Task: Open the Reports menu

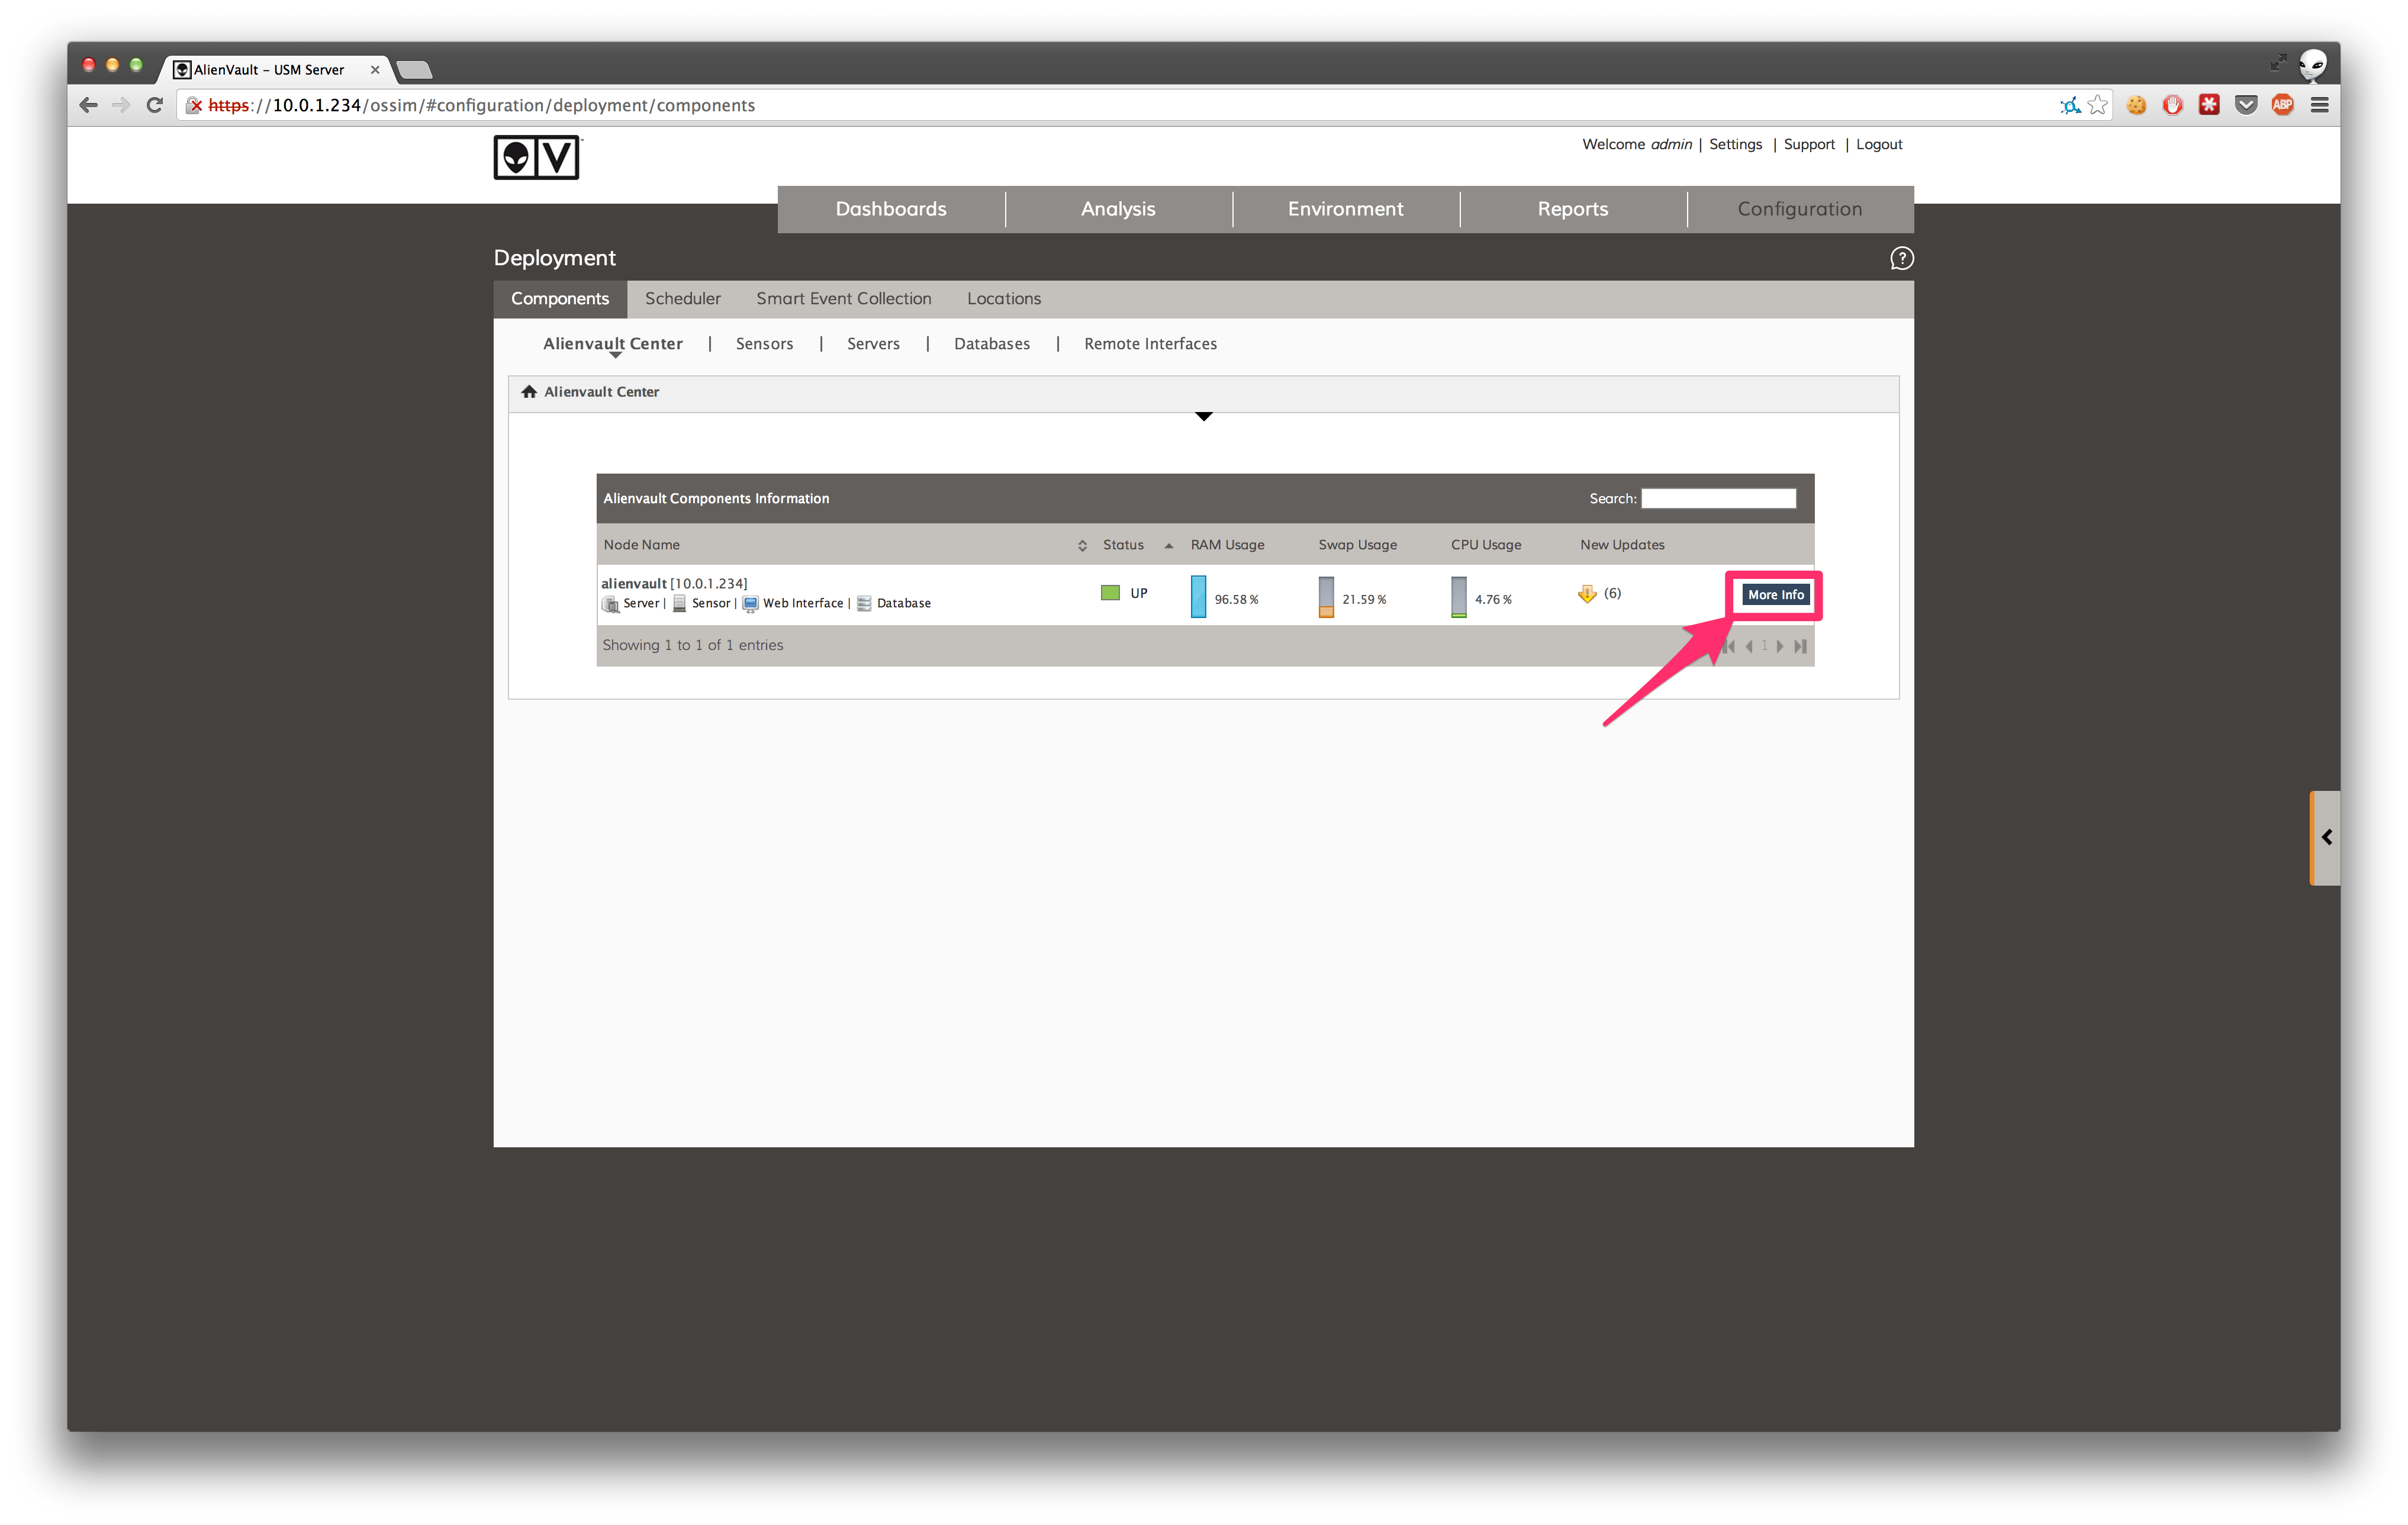Action: (x=1573, y=209)
